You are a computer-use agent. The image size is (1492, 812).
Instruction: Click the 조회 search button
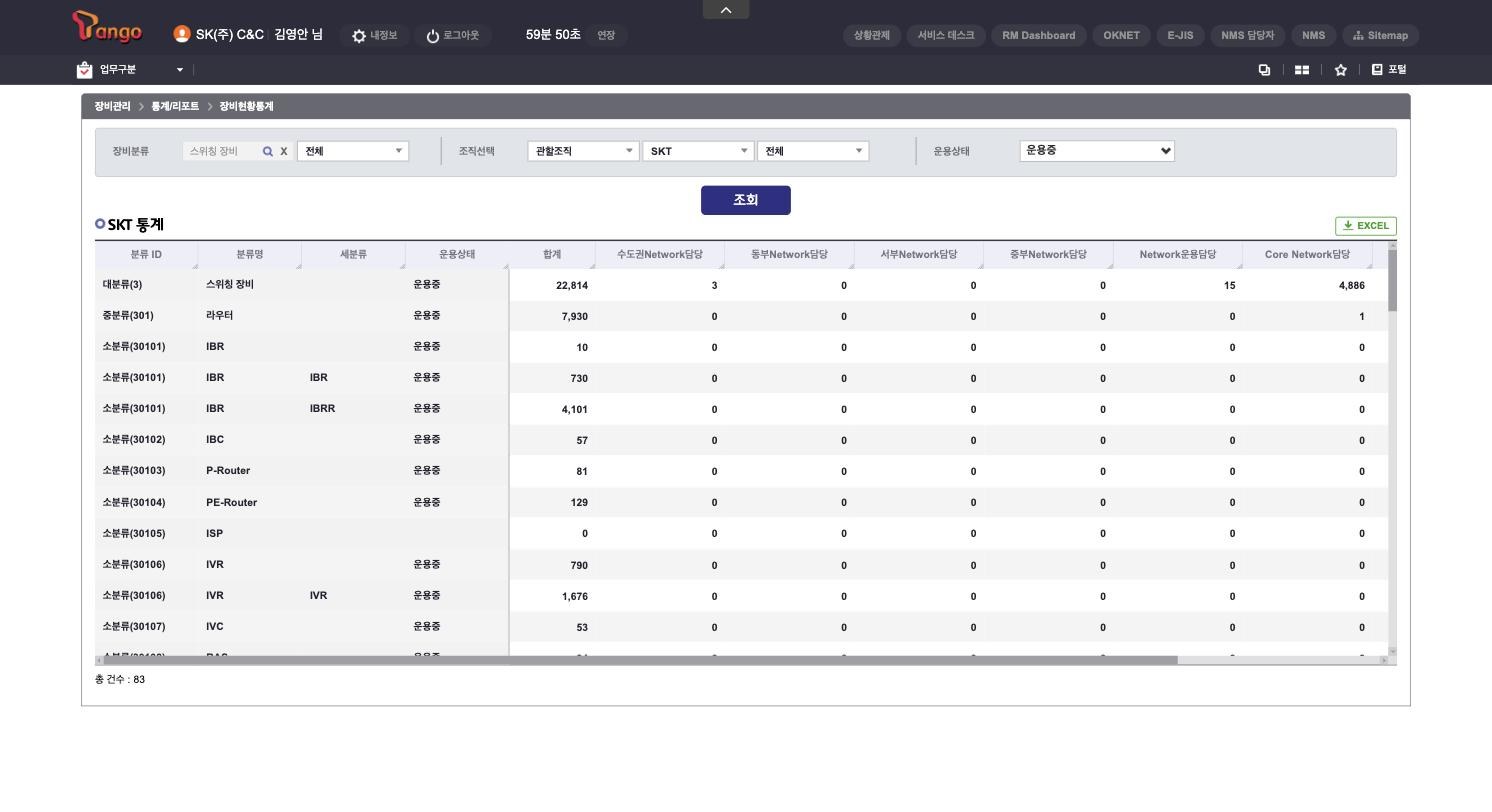pos(746,200)
